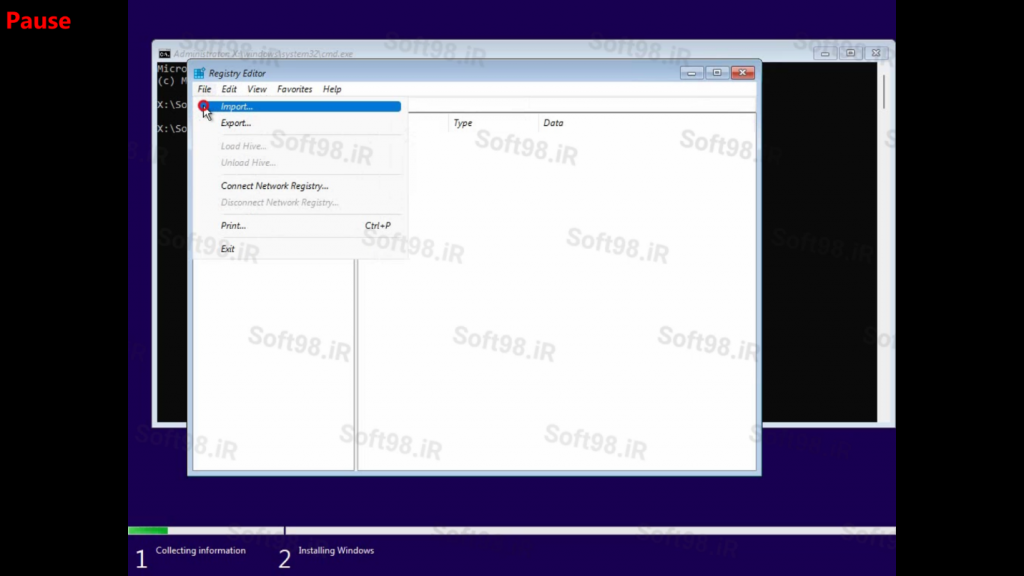
Task: Maximize the cmd.exe window
Action: click(850, 53)
